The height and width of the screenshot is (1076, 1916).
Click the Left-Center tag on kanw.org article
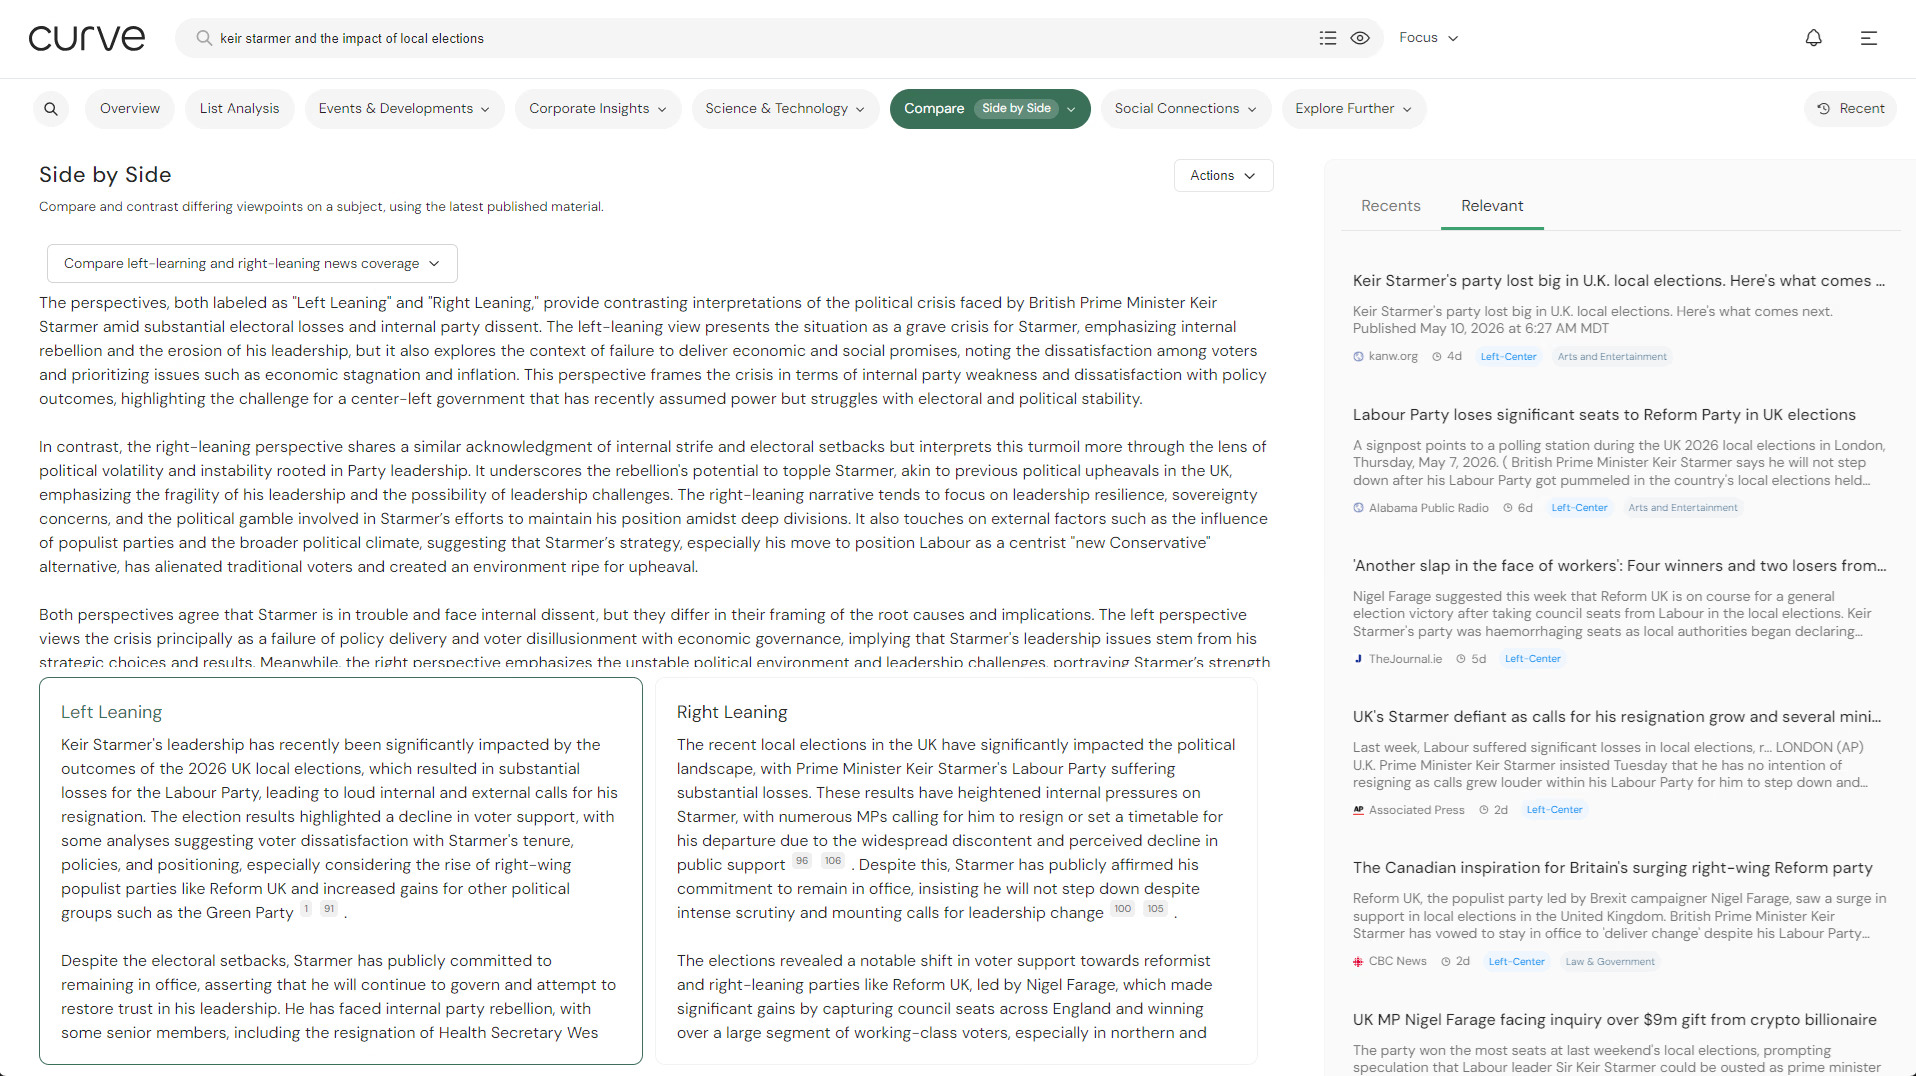(1508, 357)
